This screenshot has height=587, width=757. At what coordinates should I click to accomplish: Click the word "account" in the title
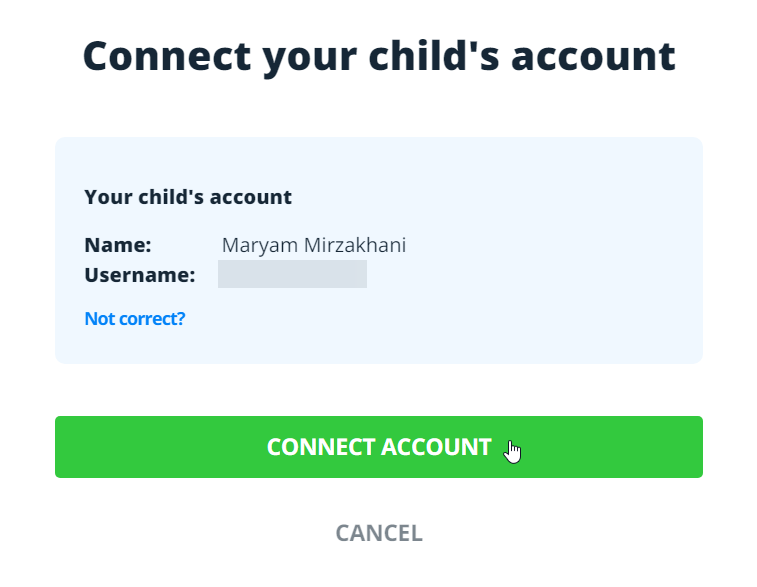click(x=593, y=56)
